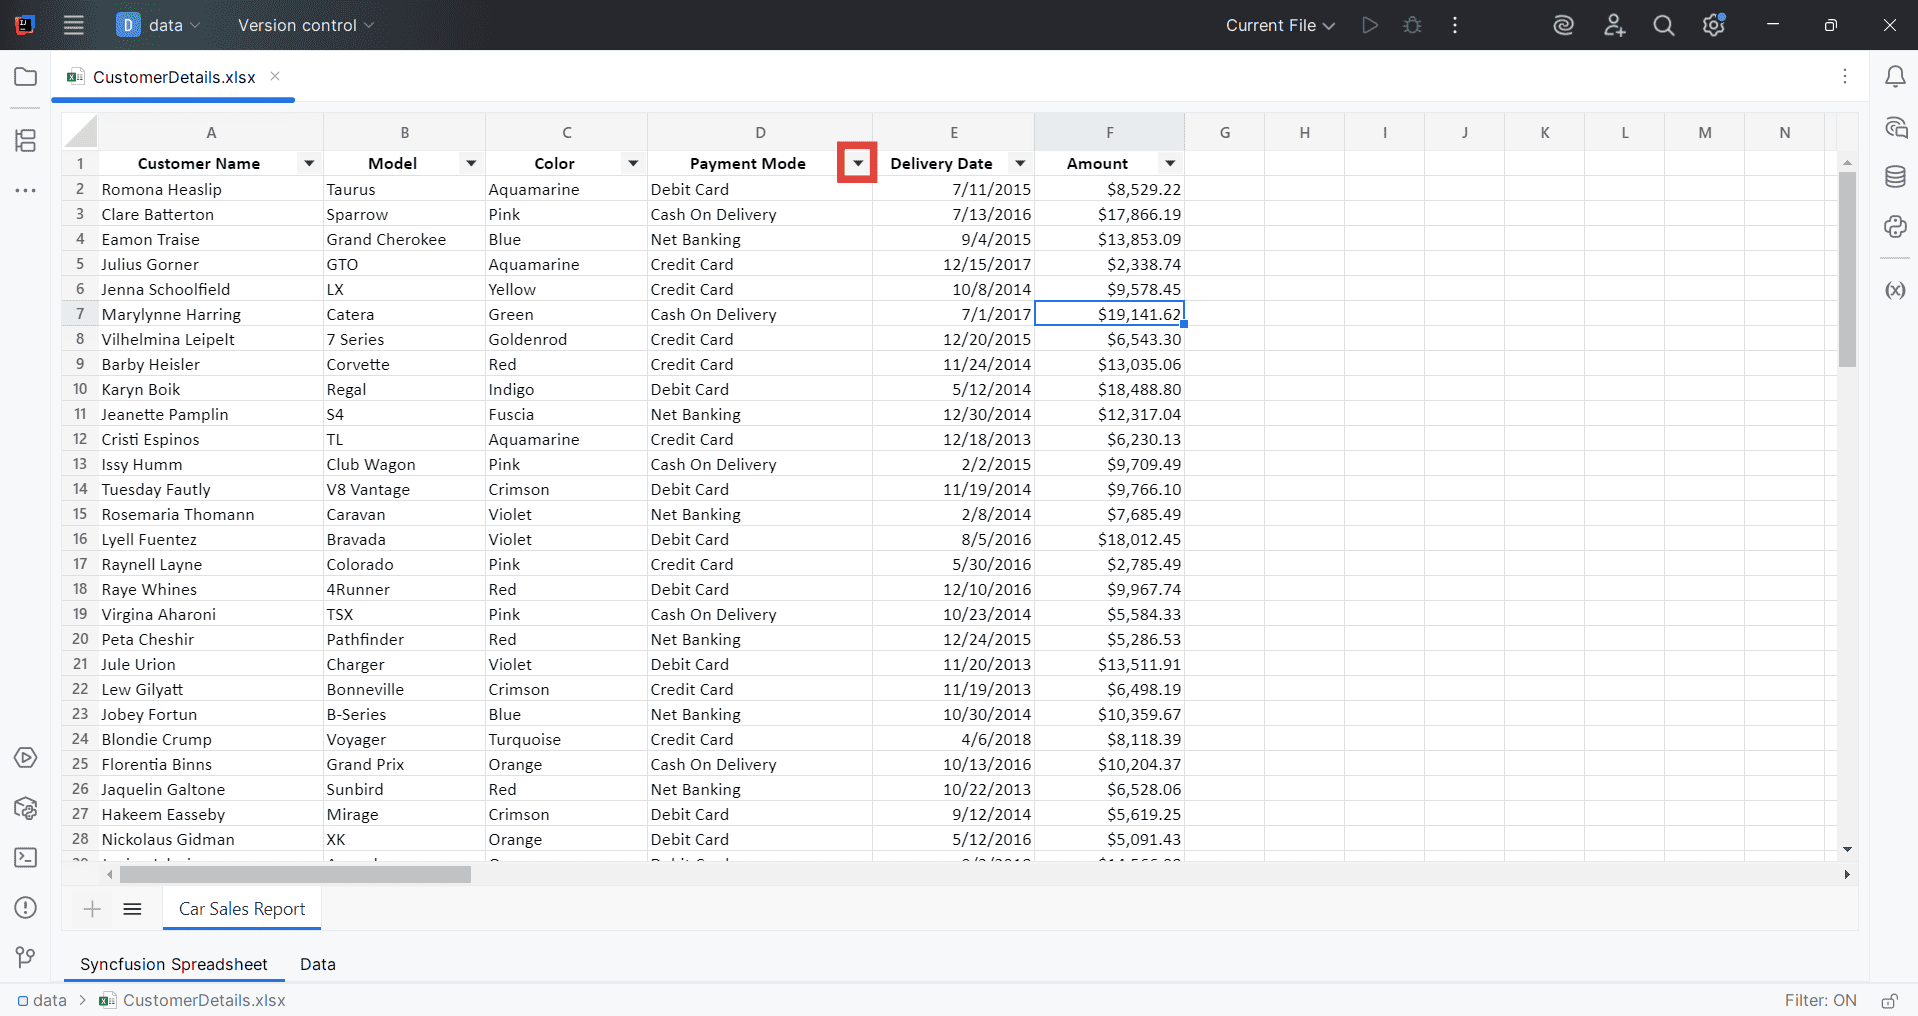The image size is (1918, 1016).
Task: Start the debugger
Action: (x=1412, y=25)
